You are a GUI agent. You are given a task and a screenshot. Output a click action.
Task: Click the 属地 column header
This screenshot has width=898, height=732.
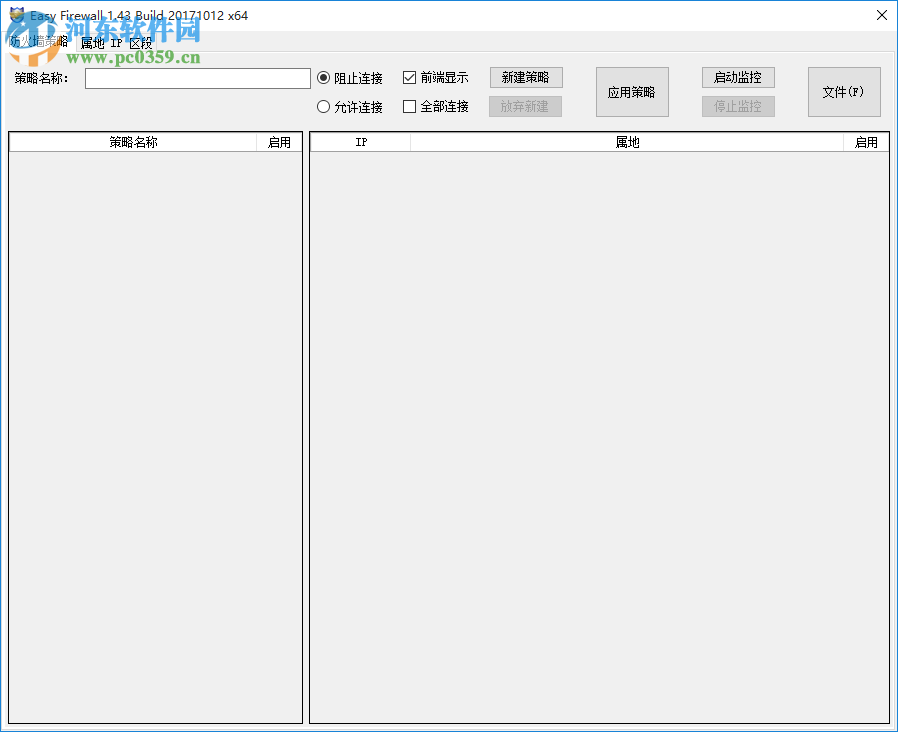coord(625,141)
